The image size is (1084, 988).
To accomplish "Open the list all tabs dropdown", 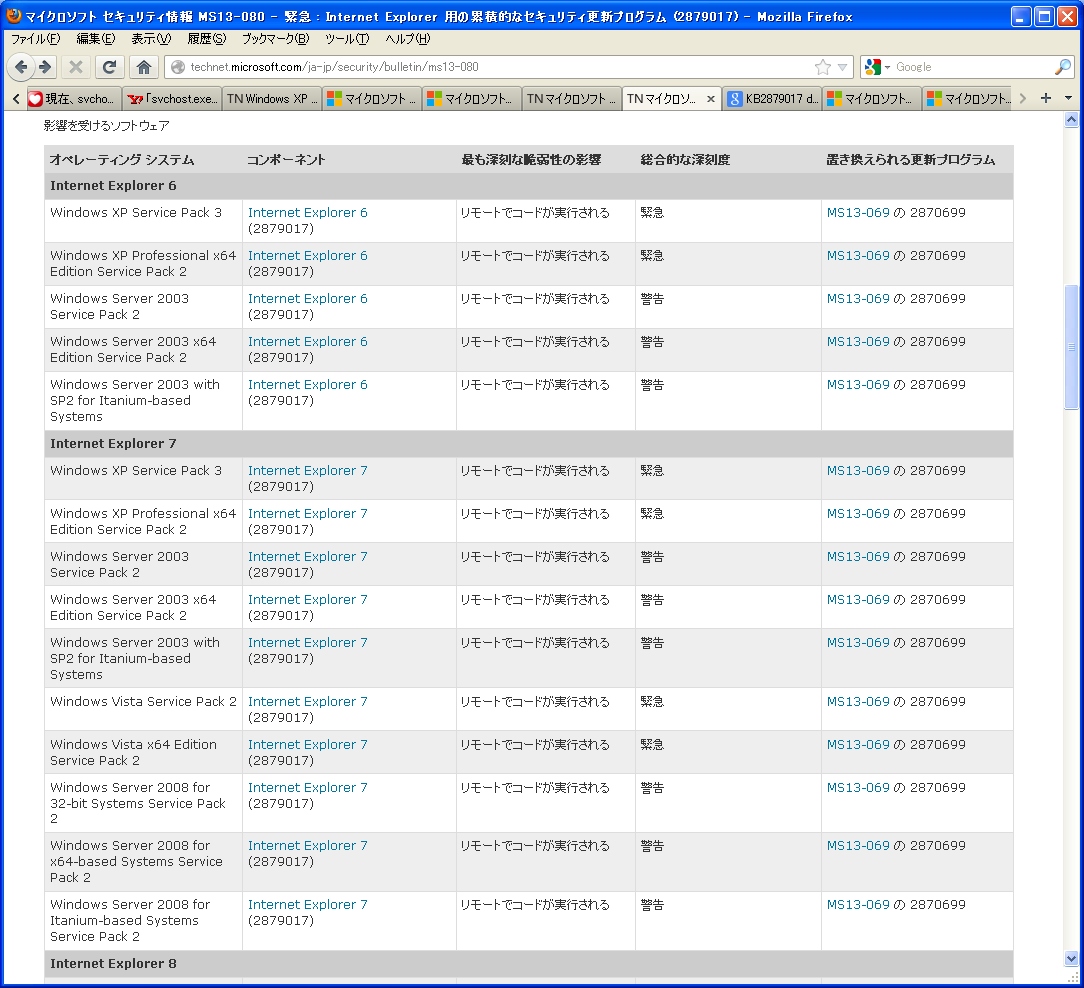I will pos(1068,98).
